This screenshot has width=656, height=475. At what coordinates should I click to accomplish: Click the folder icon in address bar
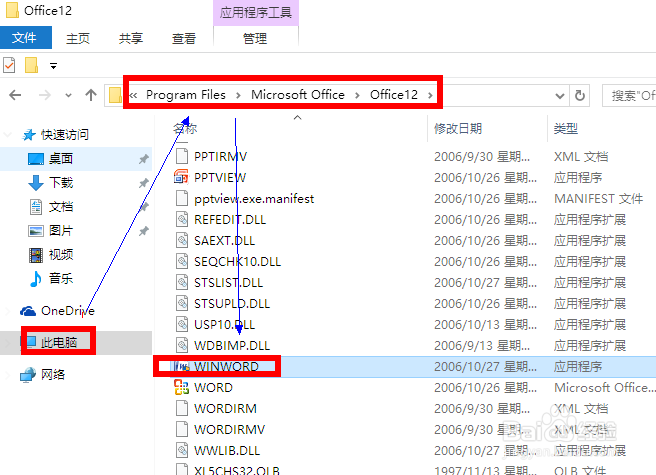(115, 95)
